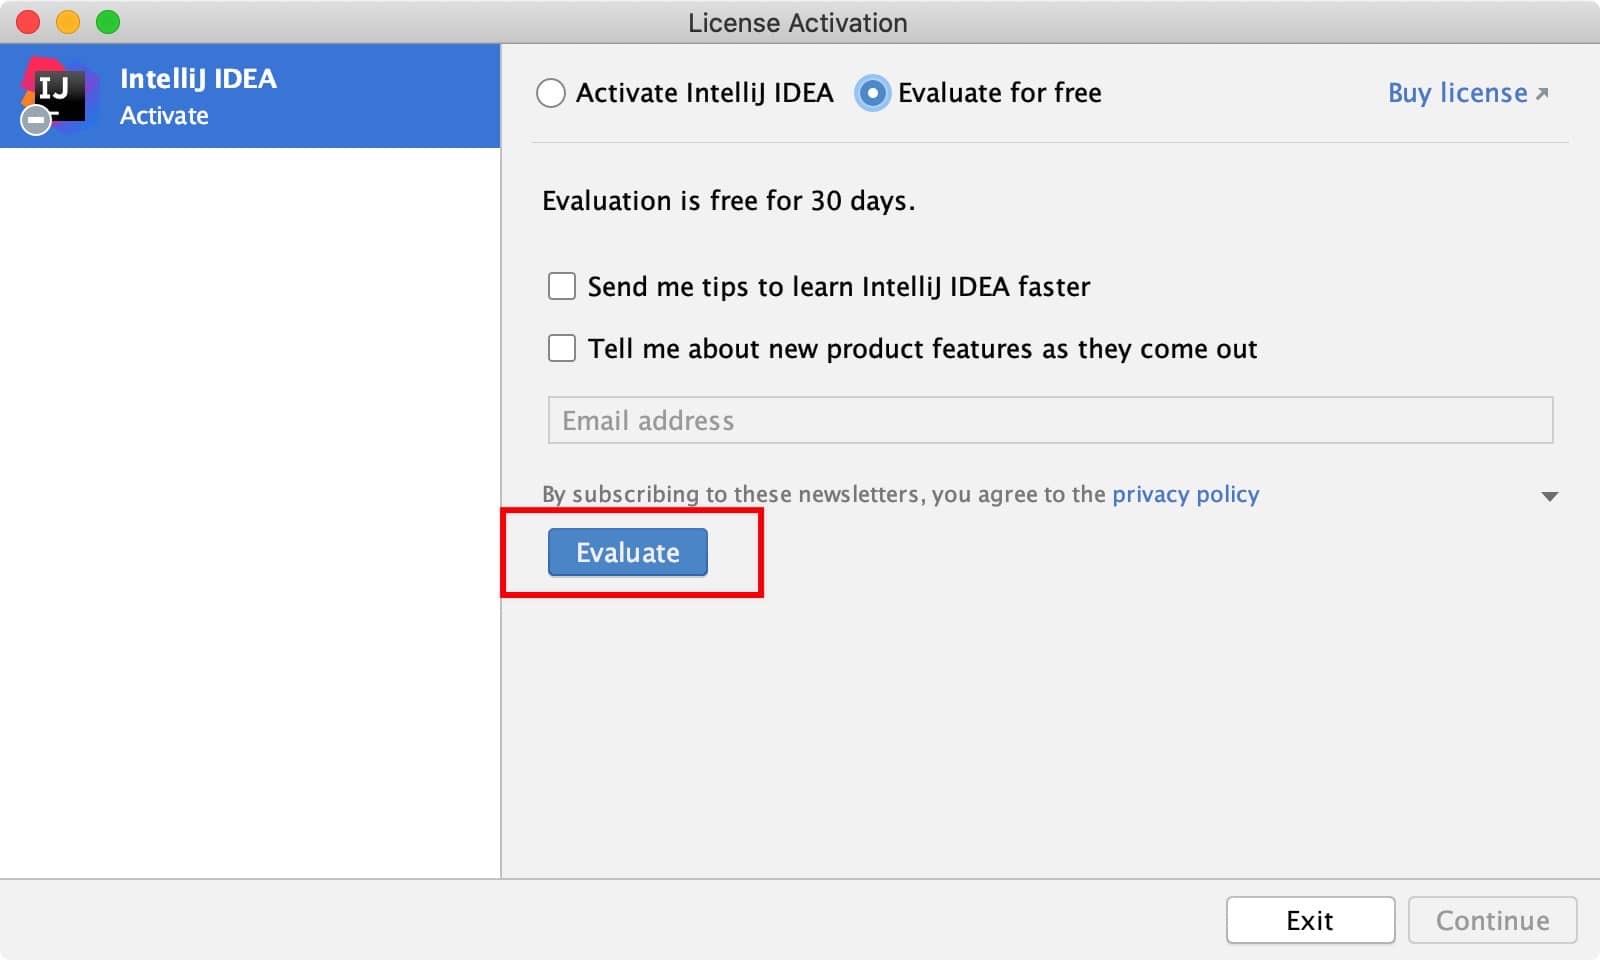Click the 'Evaluation is free for 30 days' text
Viewport: 1600px width, 960px height.
pos(728,201)
